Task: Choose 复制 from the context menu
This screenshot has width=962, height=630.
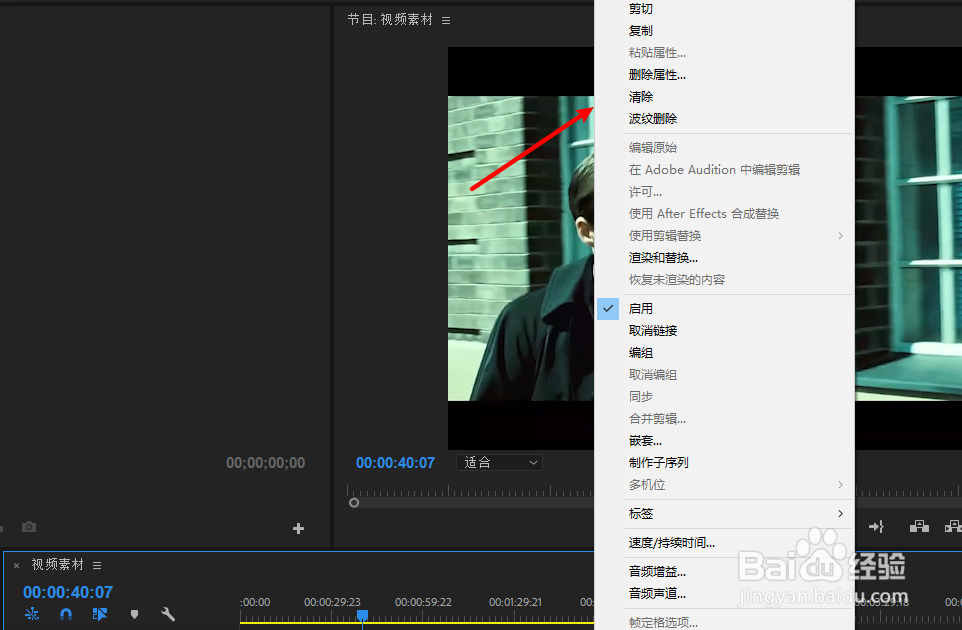Action: click(x=641, y=31)
